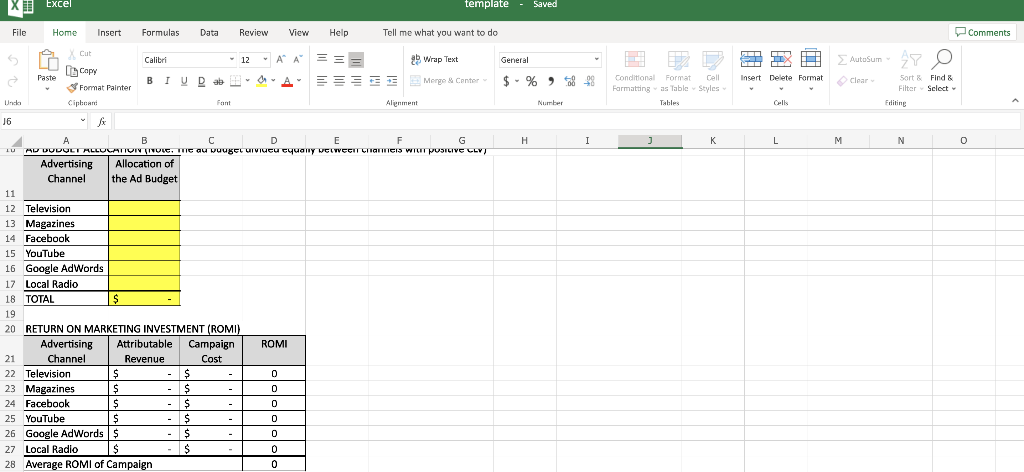This screenshot has height=472, width=1024.
Task: Select Middle Align icon
Action: coord(339,59)
